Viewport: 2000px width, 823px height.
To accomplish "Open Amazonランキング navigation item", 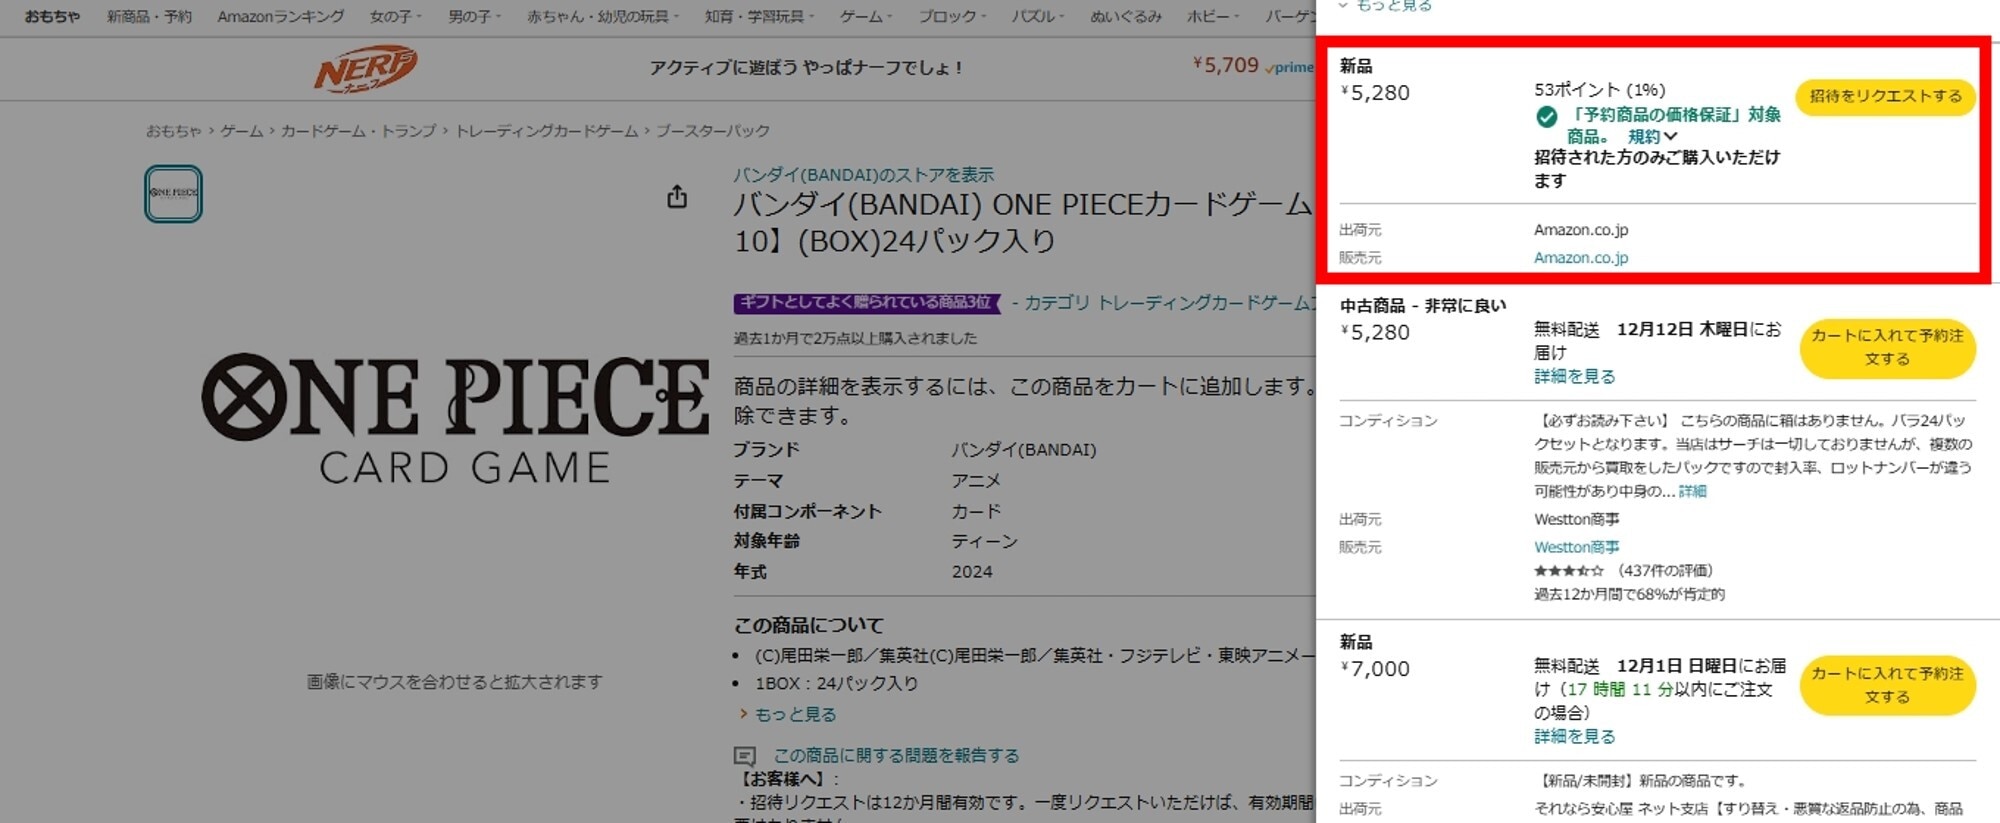I will pos(280,16).
